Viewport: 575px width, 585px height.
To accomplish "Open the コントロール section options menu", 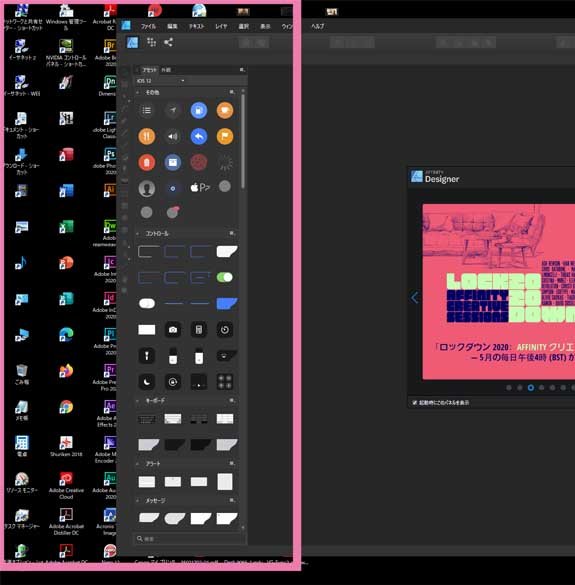I will (232, 233).
